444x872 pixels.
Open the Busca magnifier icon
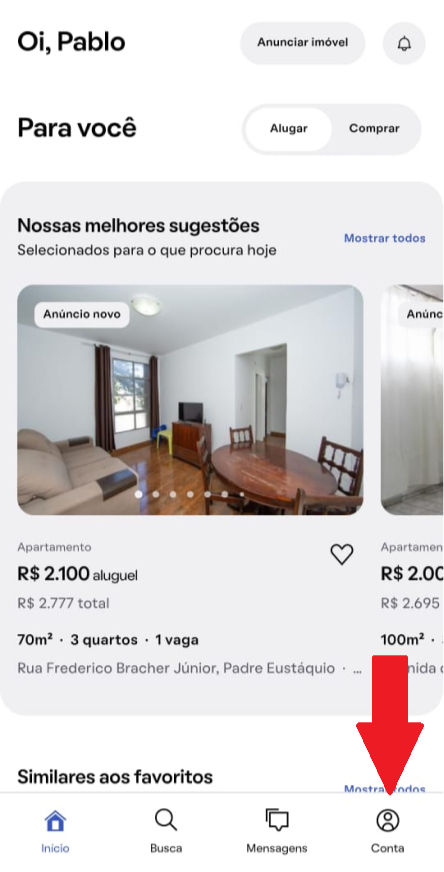click(x=166, y=820)
